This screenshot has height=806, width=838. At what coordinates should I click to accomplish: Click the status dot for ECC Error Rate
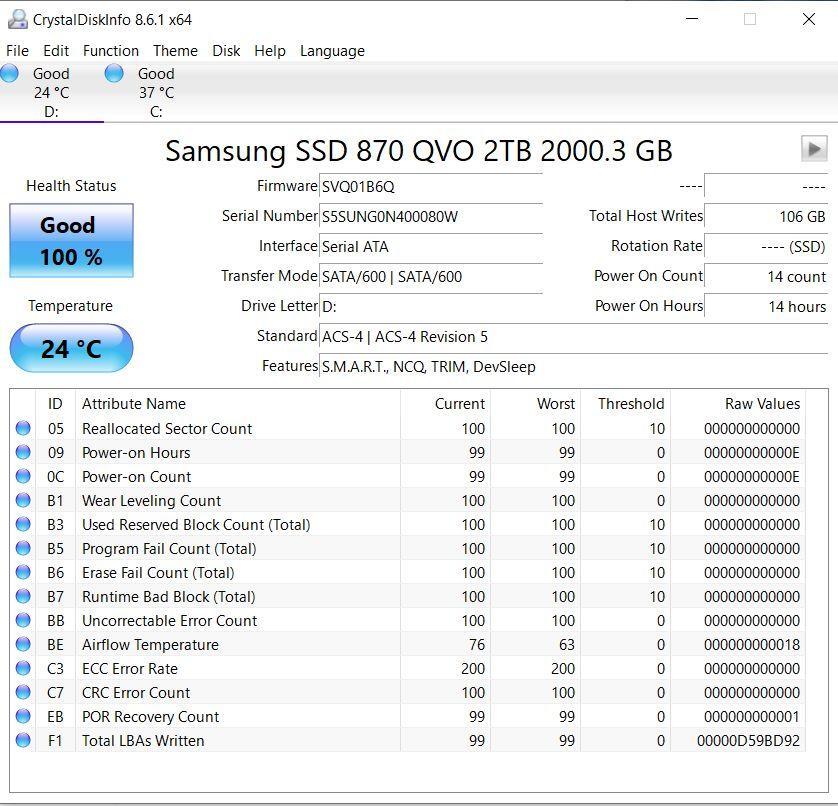(23, 668)
